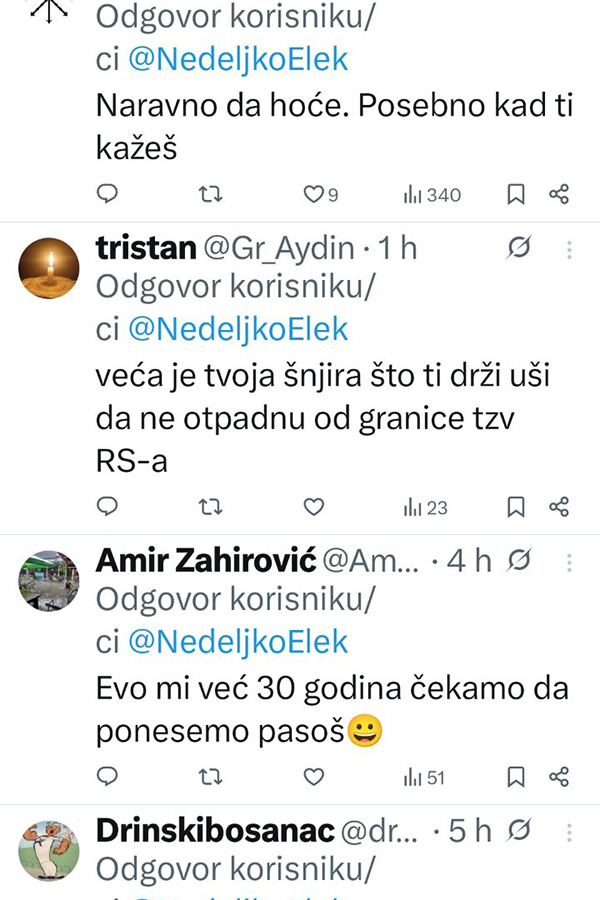Open Grok icon on tristan's tweet
Image resolution: width=600 pixels, height=900 pixels.
pos(520,247)
